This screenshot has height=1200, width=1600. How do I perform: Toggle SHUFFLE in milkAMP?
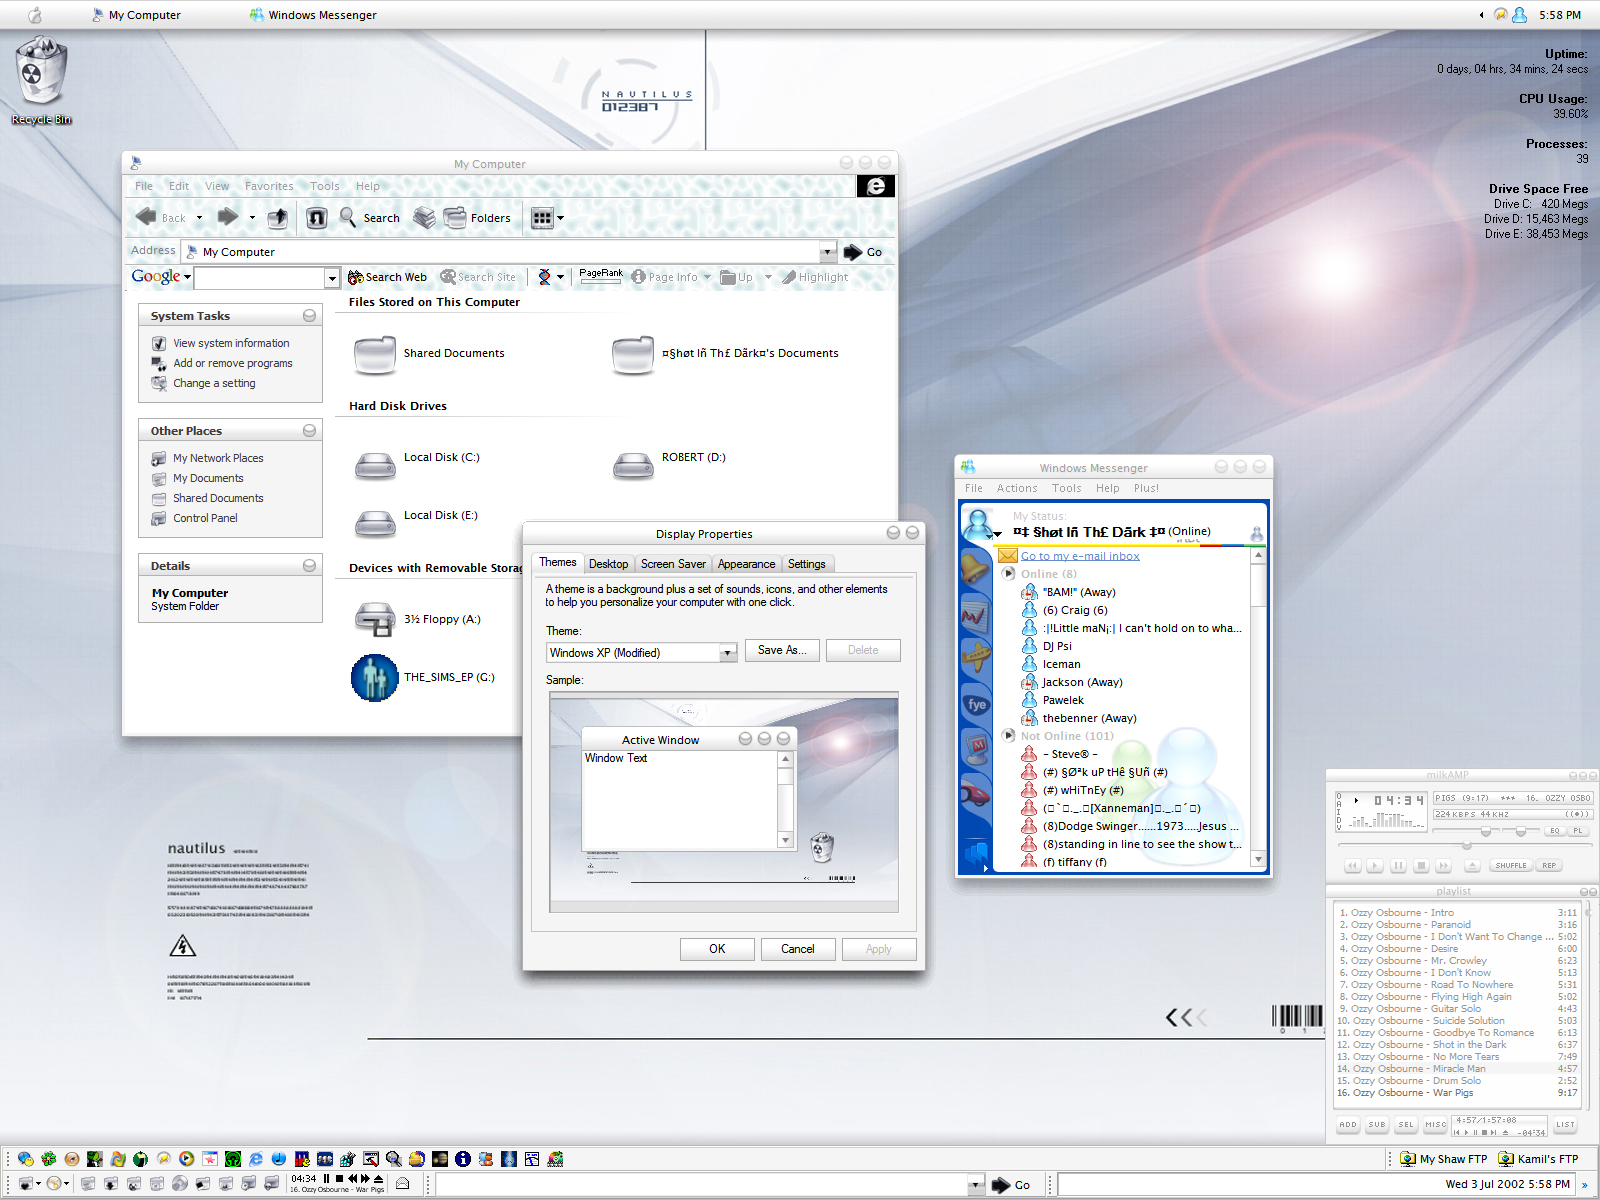(1511, 866)
